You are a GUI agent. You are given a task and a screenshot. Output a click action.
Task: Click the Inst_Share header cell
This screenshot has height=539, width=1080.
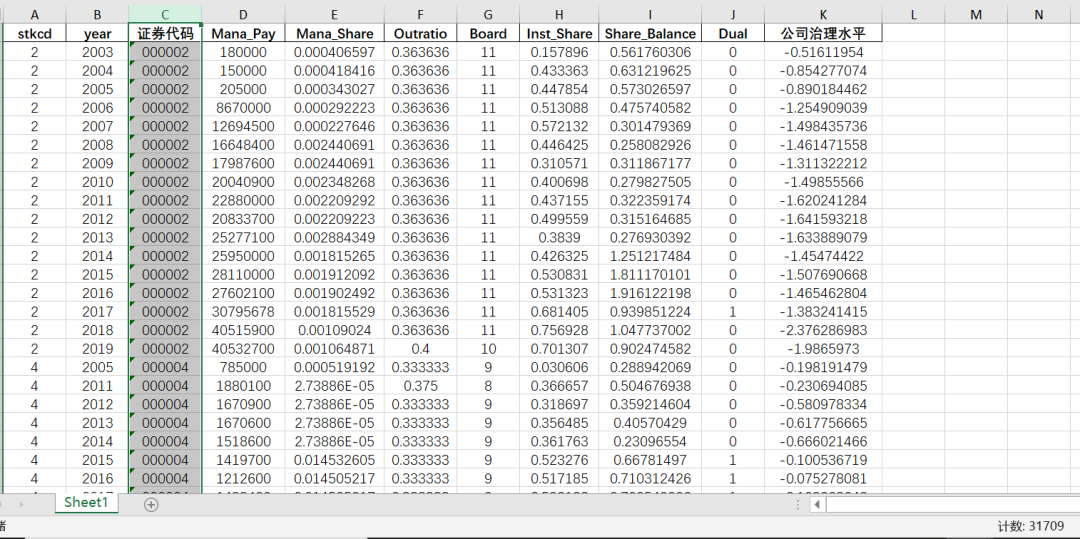559,33
